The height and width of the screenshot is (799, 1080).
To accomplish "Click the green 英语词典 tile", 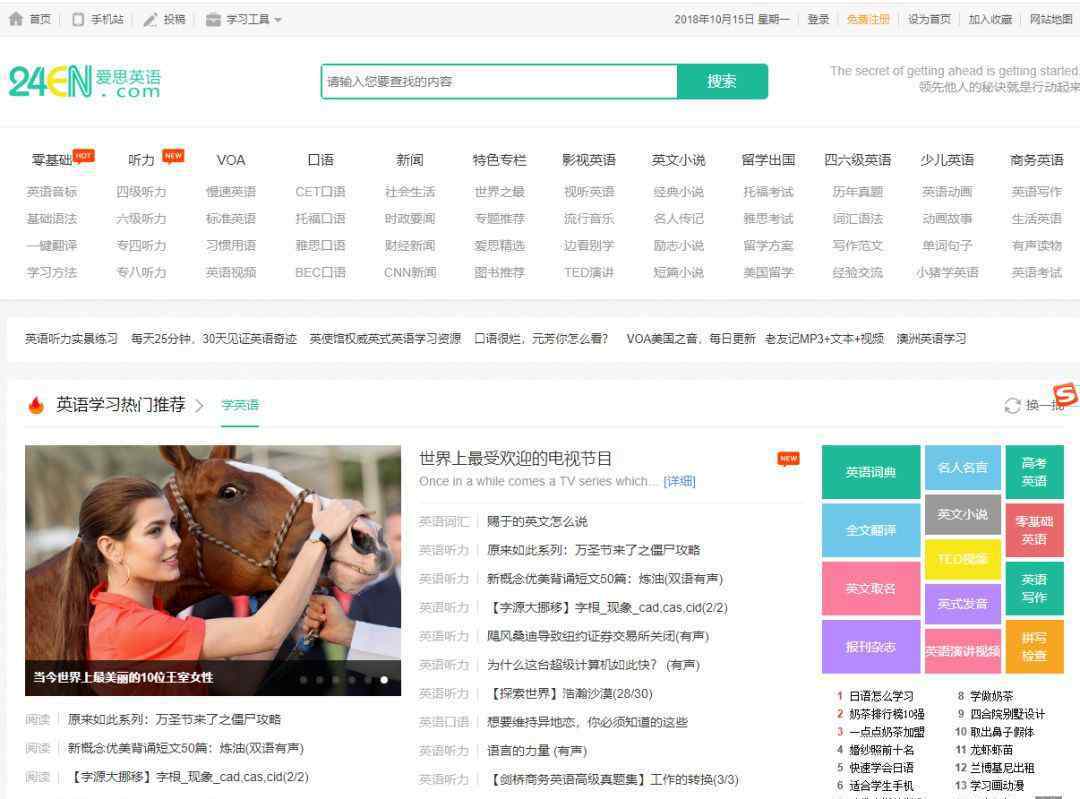I will click(870, 472).
